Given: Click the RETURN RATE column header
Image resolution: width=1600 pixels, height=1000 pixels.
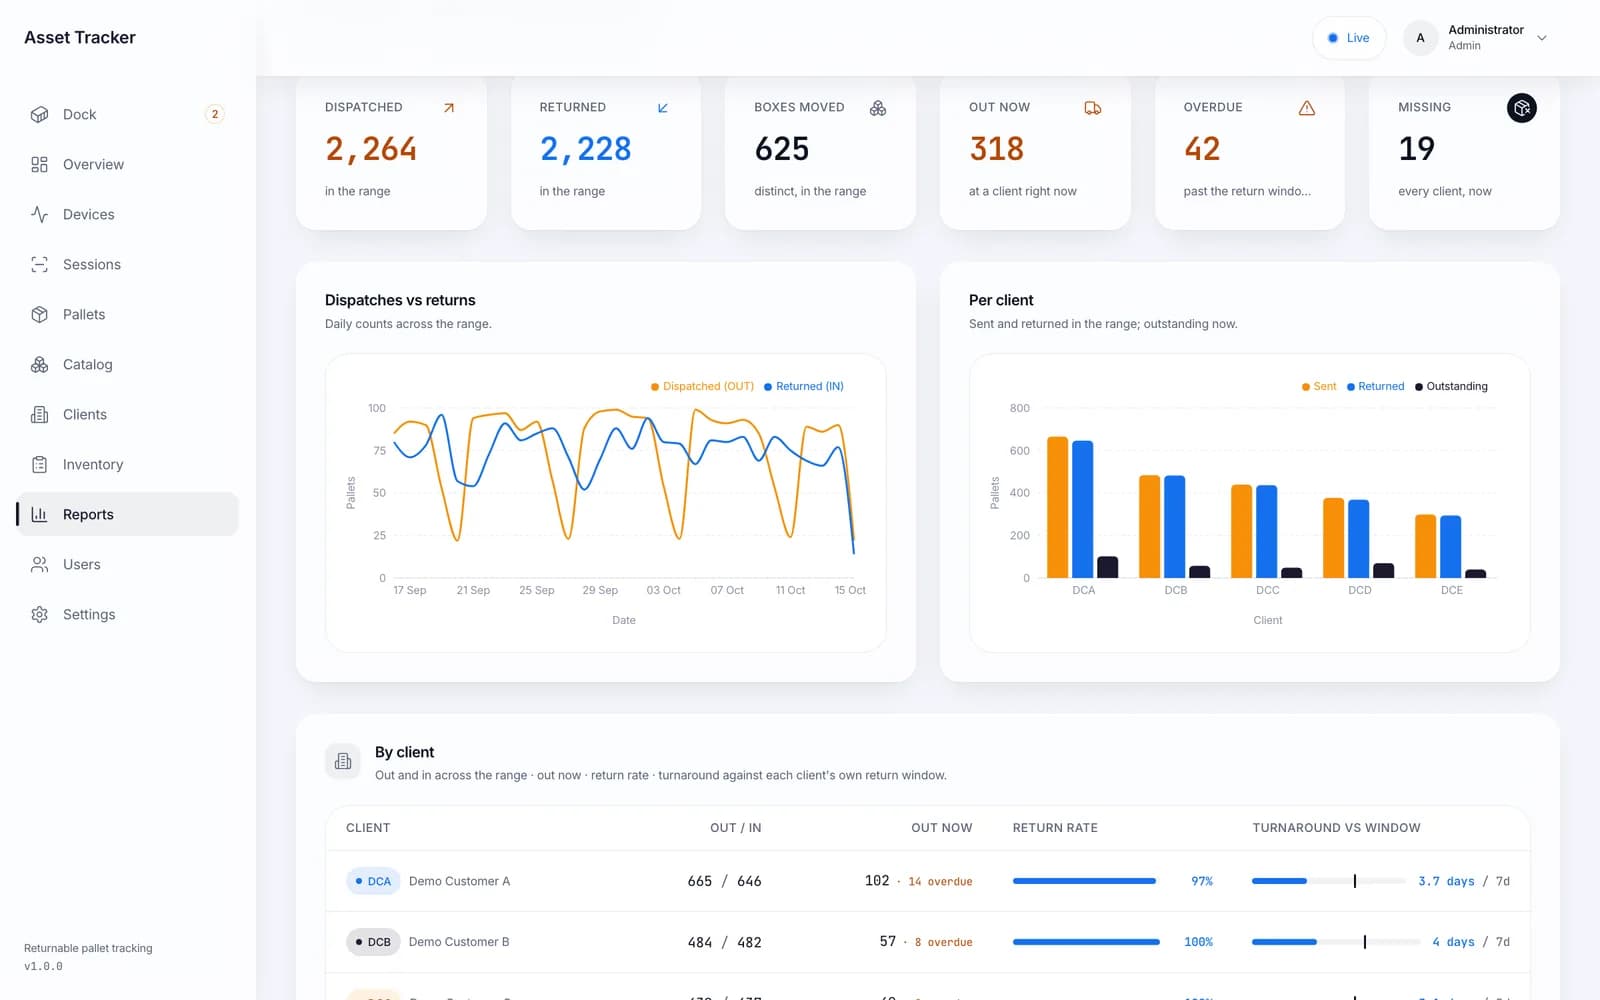Looking at the screenshot, I should coord(1055,828).
